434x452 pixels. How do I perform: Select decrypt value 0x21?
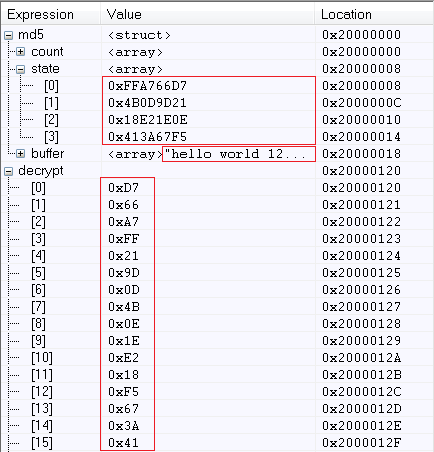pyautogui.click(x=123, y=256)
